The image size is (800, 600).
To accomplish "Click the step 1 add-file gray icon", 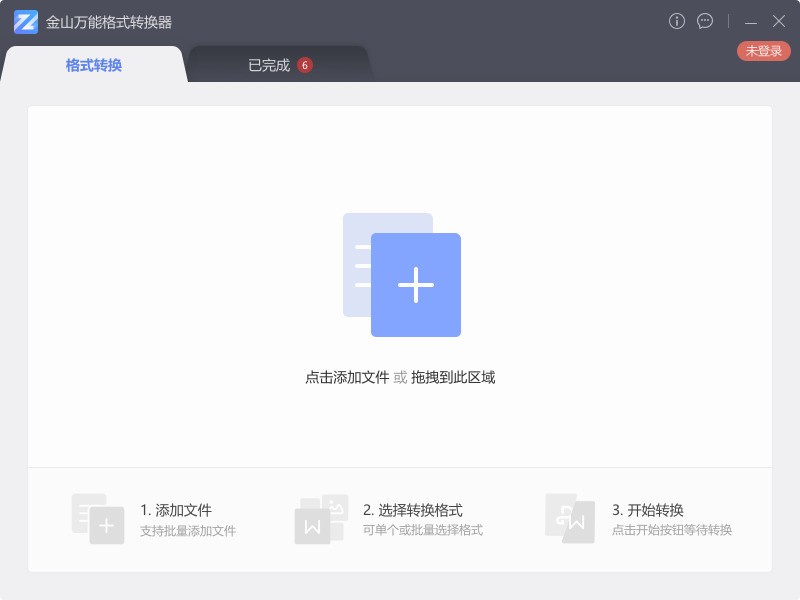I will (x=98, y=518).
